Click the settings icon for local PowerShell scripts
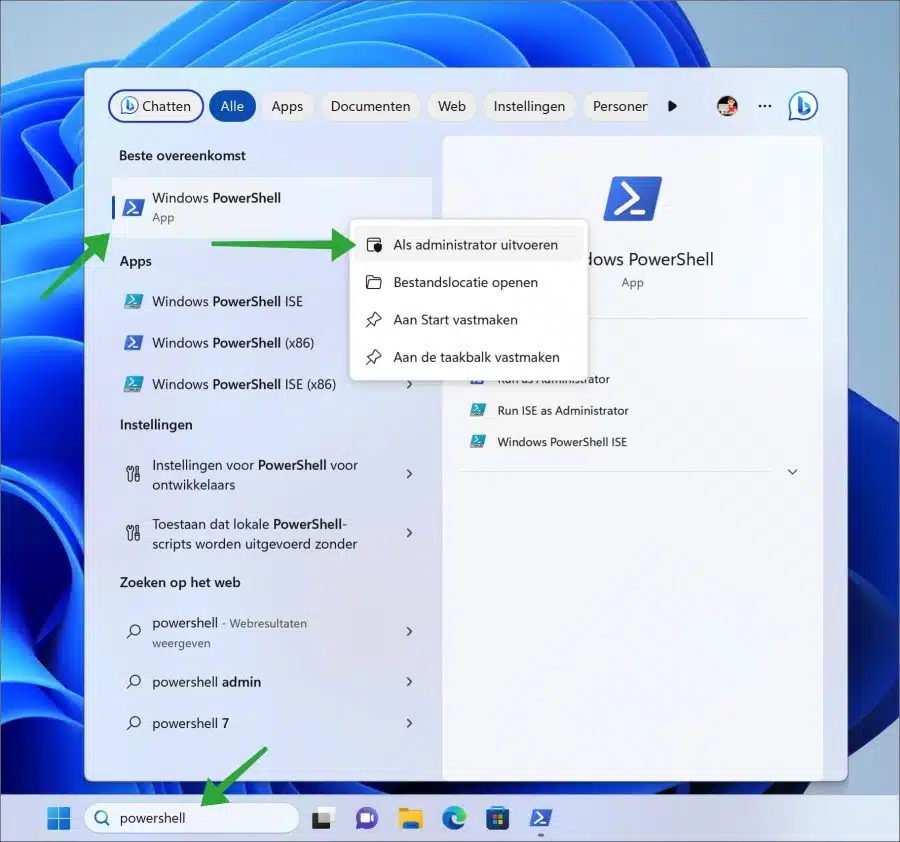The image size is (900, 842). click(133, 533)
